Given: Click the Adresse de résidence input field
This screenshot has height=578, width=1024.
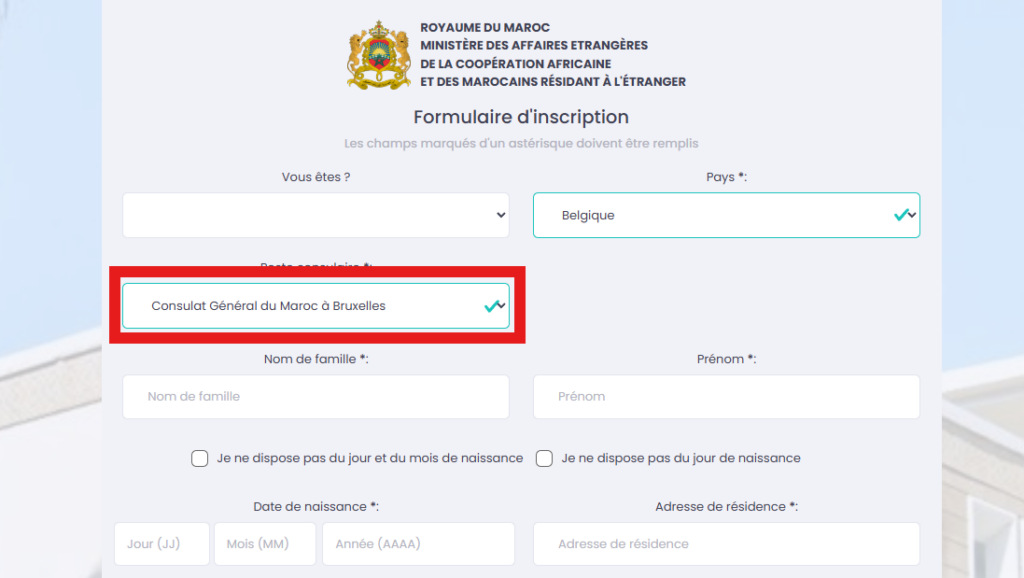Looking at the screenshot, I should coord(726,544).
